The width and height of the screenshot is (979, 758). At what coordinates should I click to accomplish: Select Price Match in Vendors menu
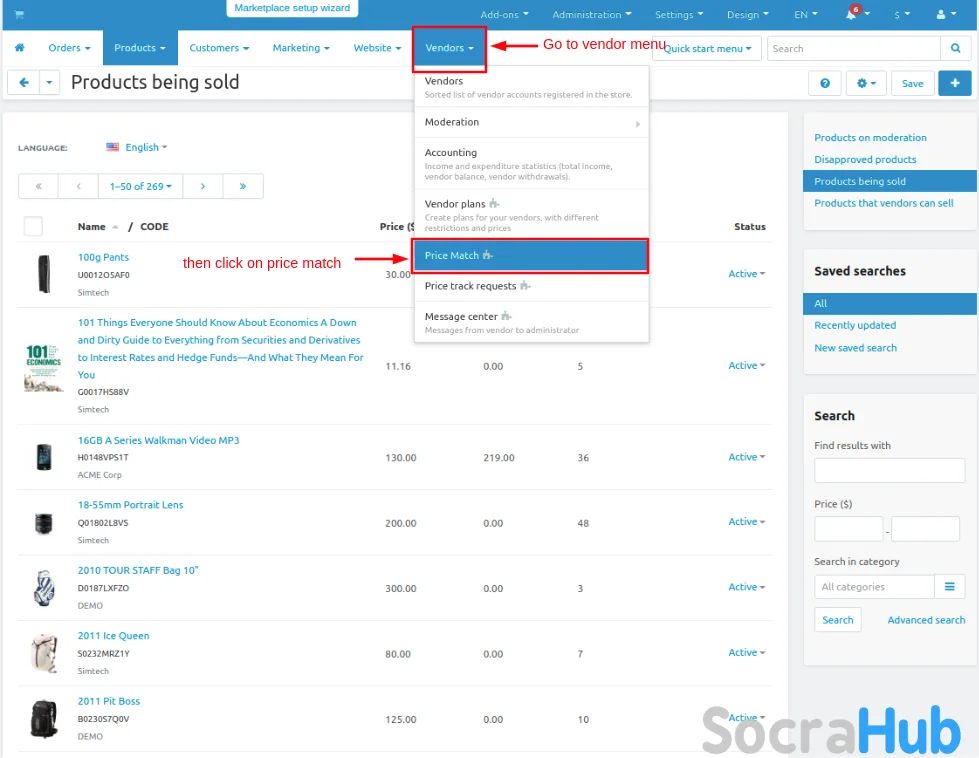(531, 255)
